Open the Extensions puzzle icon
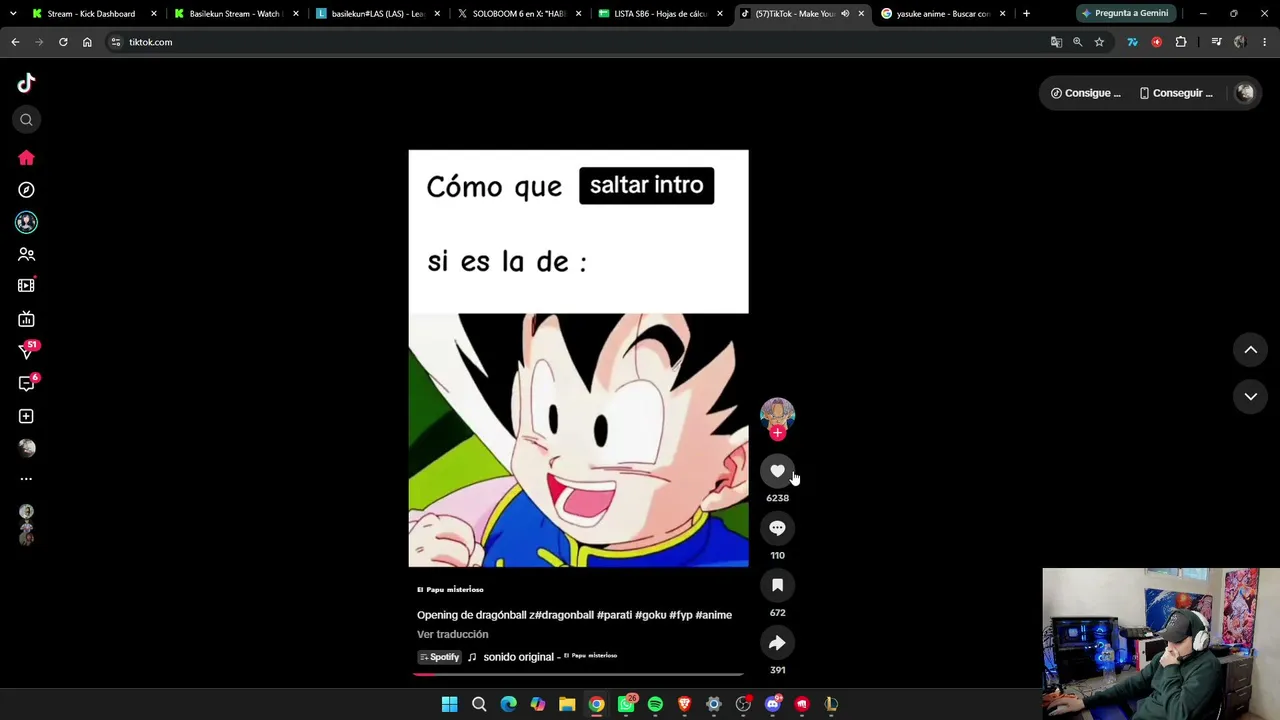The width and height of the screenshot is (1280, 720). (x=1181, y=42)
